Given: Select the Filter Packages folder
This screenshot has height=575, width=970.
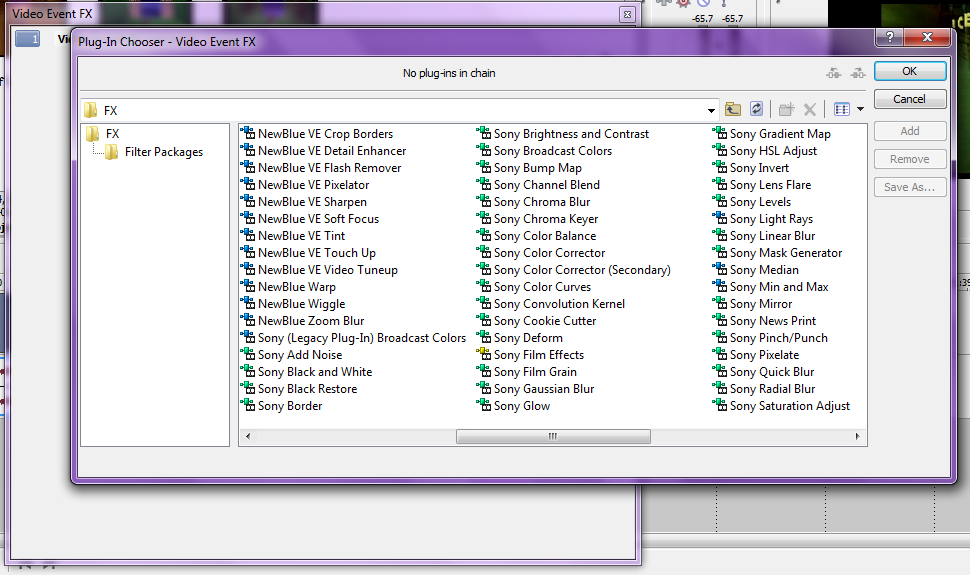Looking at the screenshot, I should click(154, 152).
